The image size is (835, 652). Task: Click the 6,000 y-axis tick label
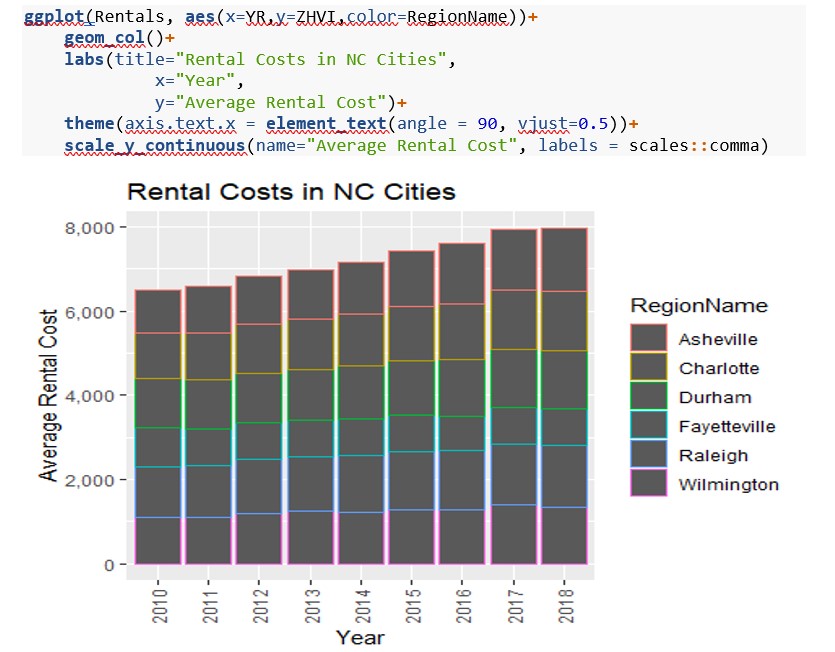click(89, 312)
